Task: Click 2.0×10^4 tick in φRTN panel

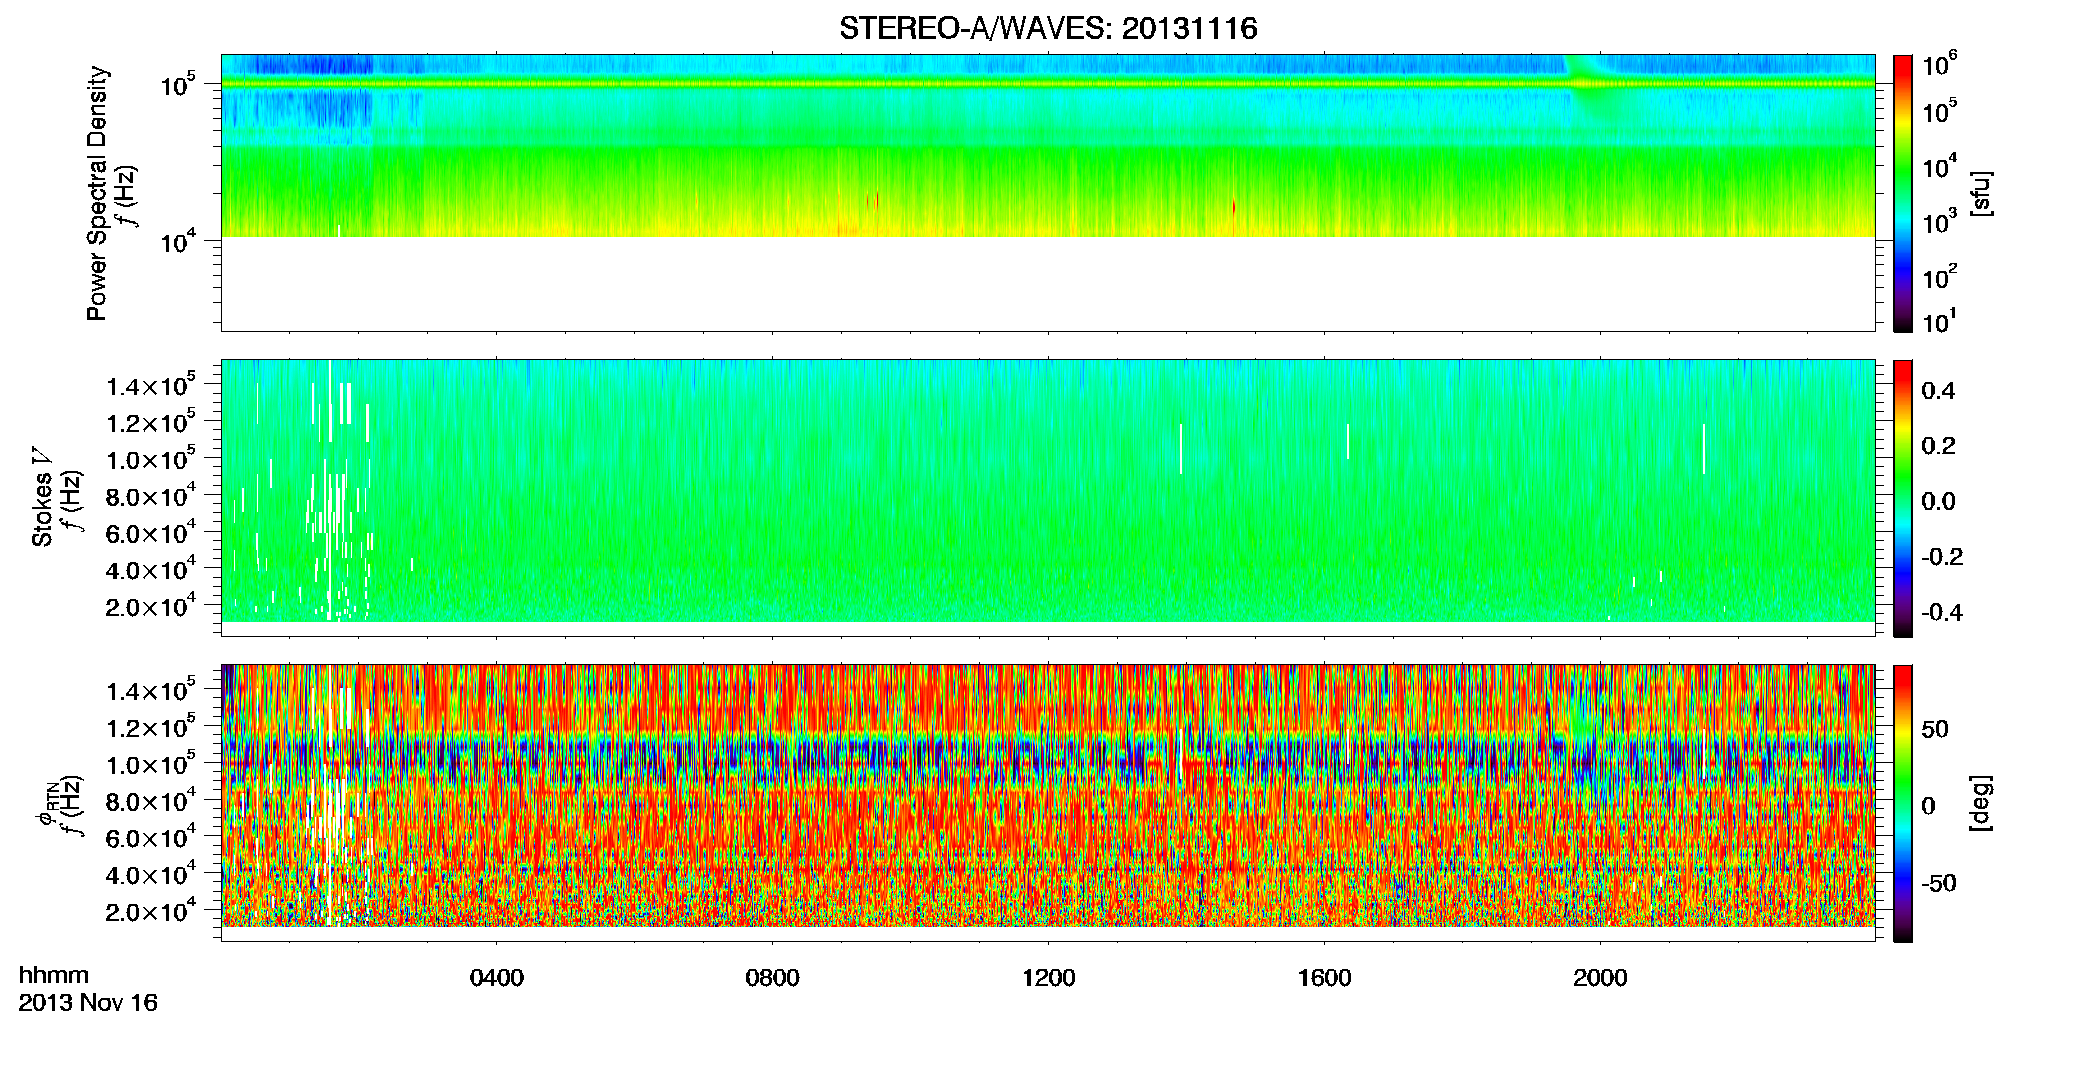Action: coord(152,911)
